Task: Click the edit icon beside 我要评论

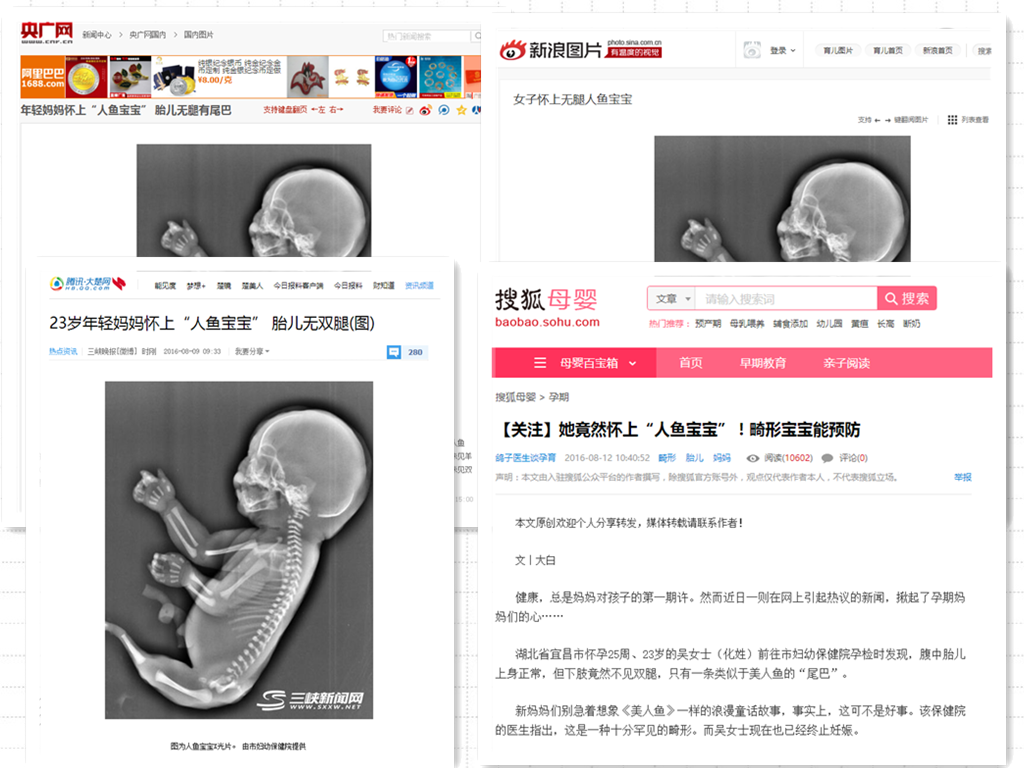Action: click(x=409, y=110)
